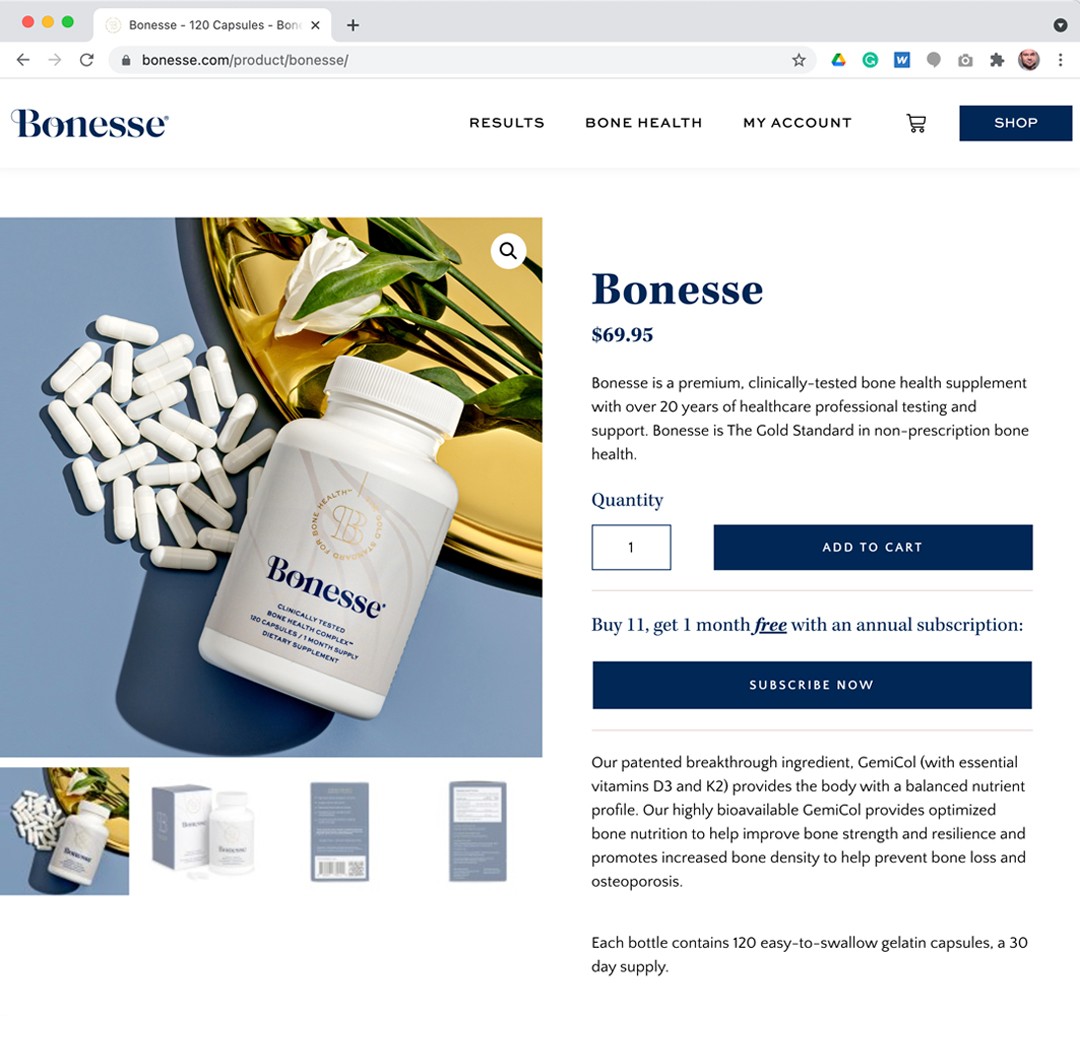Select the box and bottle thumbnail
Image resolution: width=1080 pixels, height=1037 pixels.
[202, 831]
